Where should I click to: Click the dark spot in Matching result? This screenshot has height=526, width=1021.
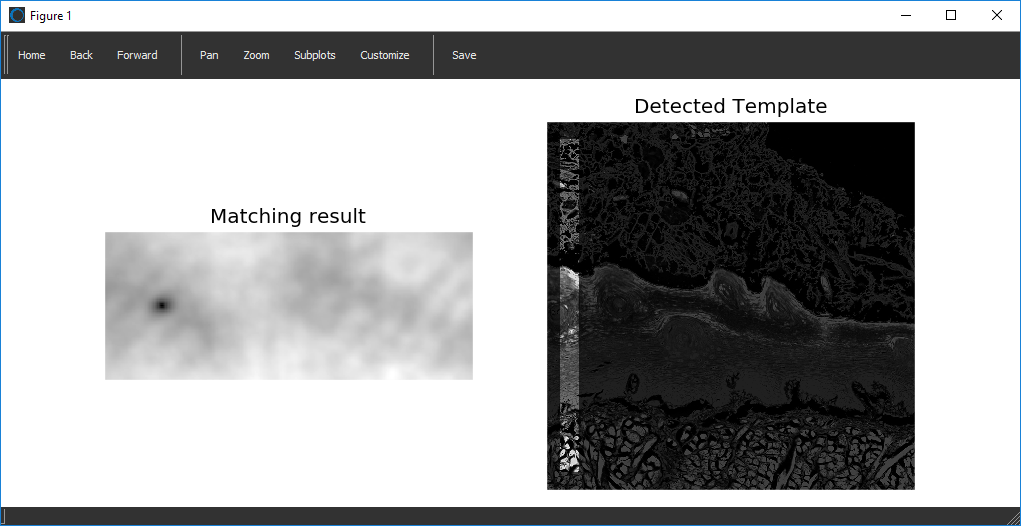160,305
